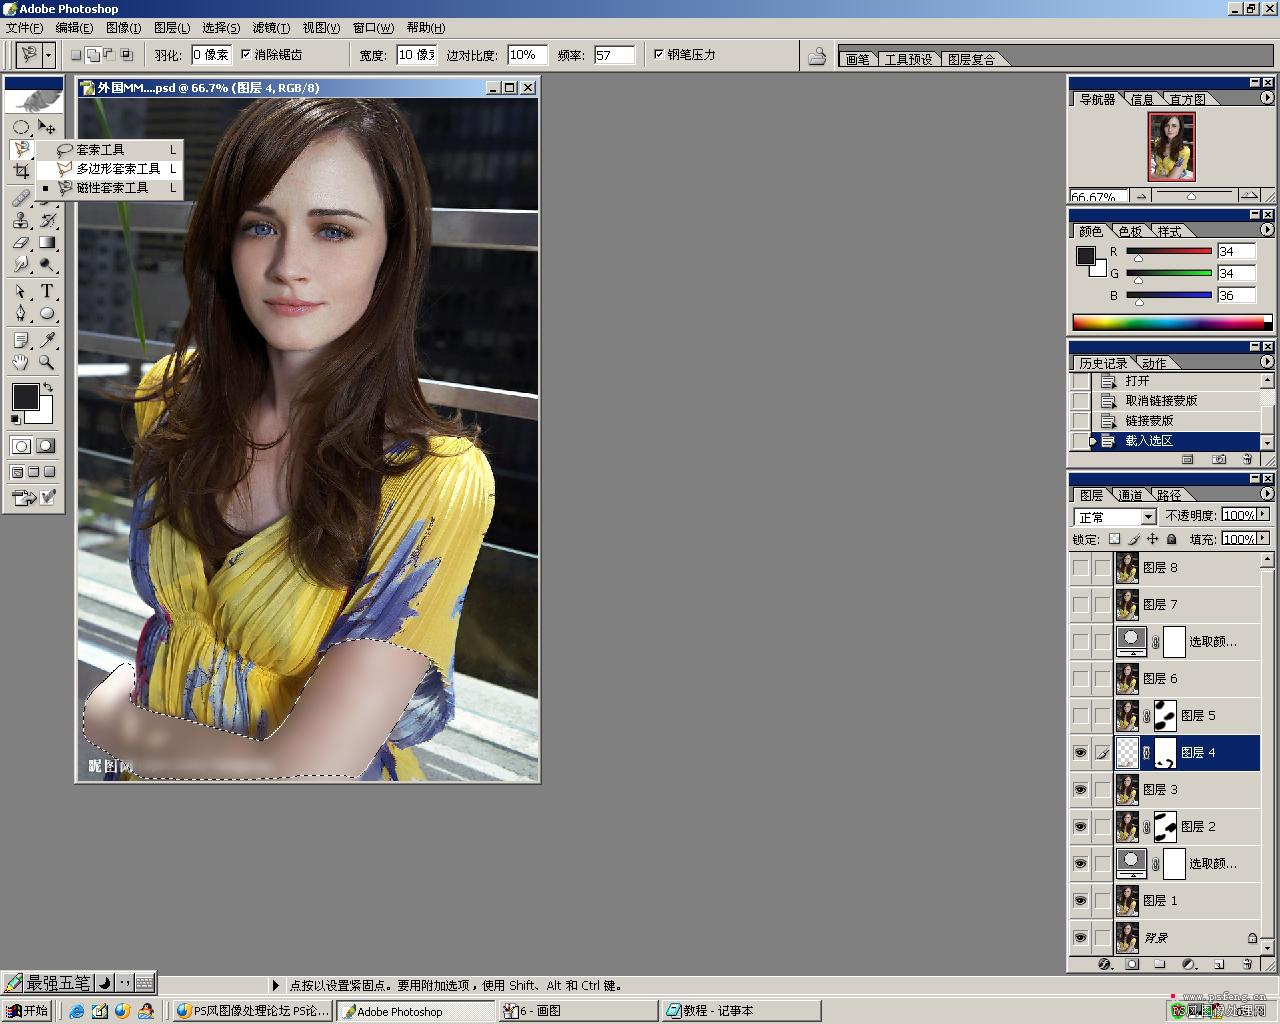
Task: Select the Eraser tool
Action: 21,242
